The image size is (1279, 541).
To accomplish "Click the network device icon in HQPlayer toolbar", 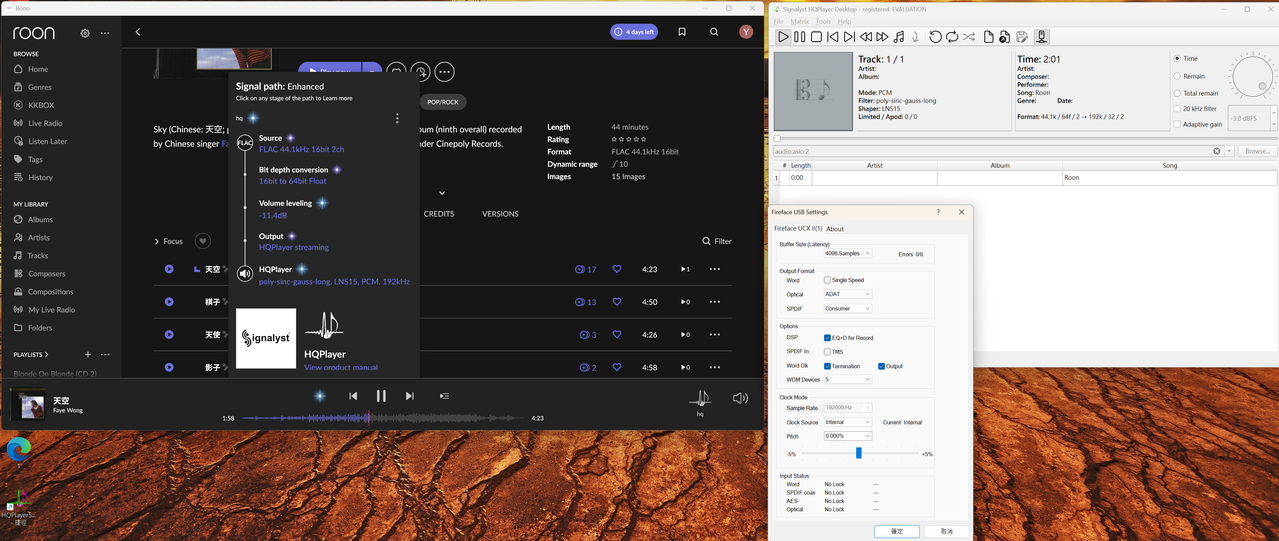I will point(1041,37).
